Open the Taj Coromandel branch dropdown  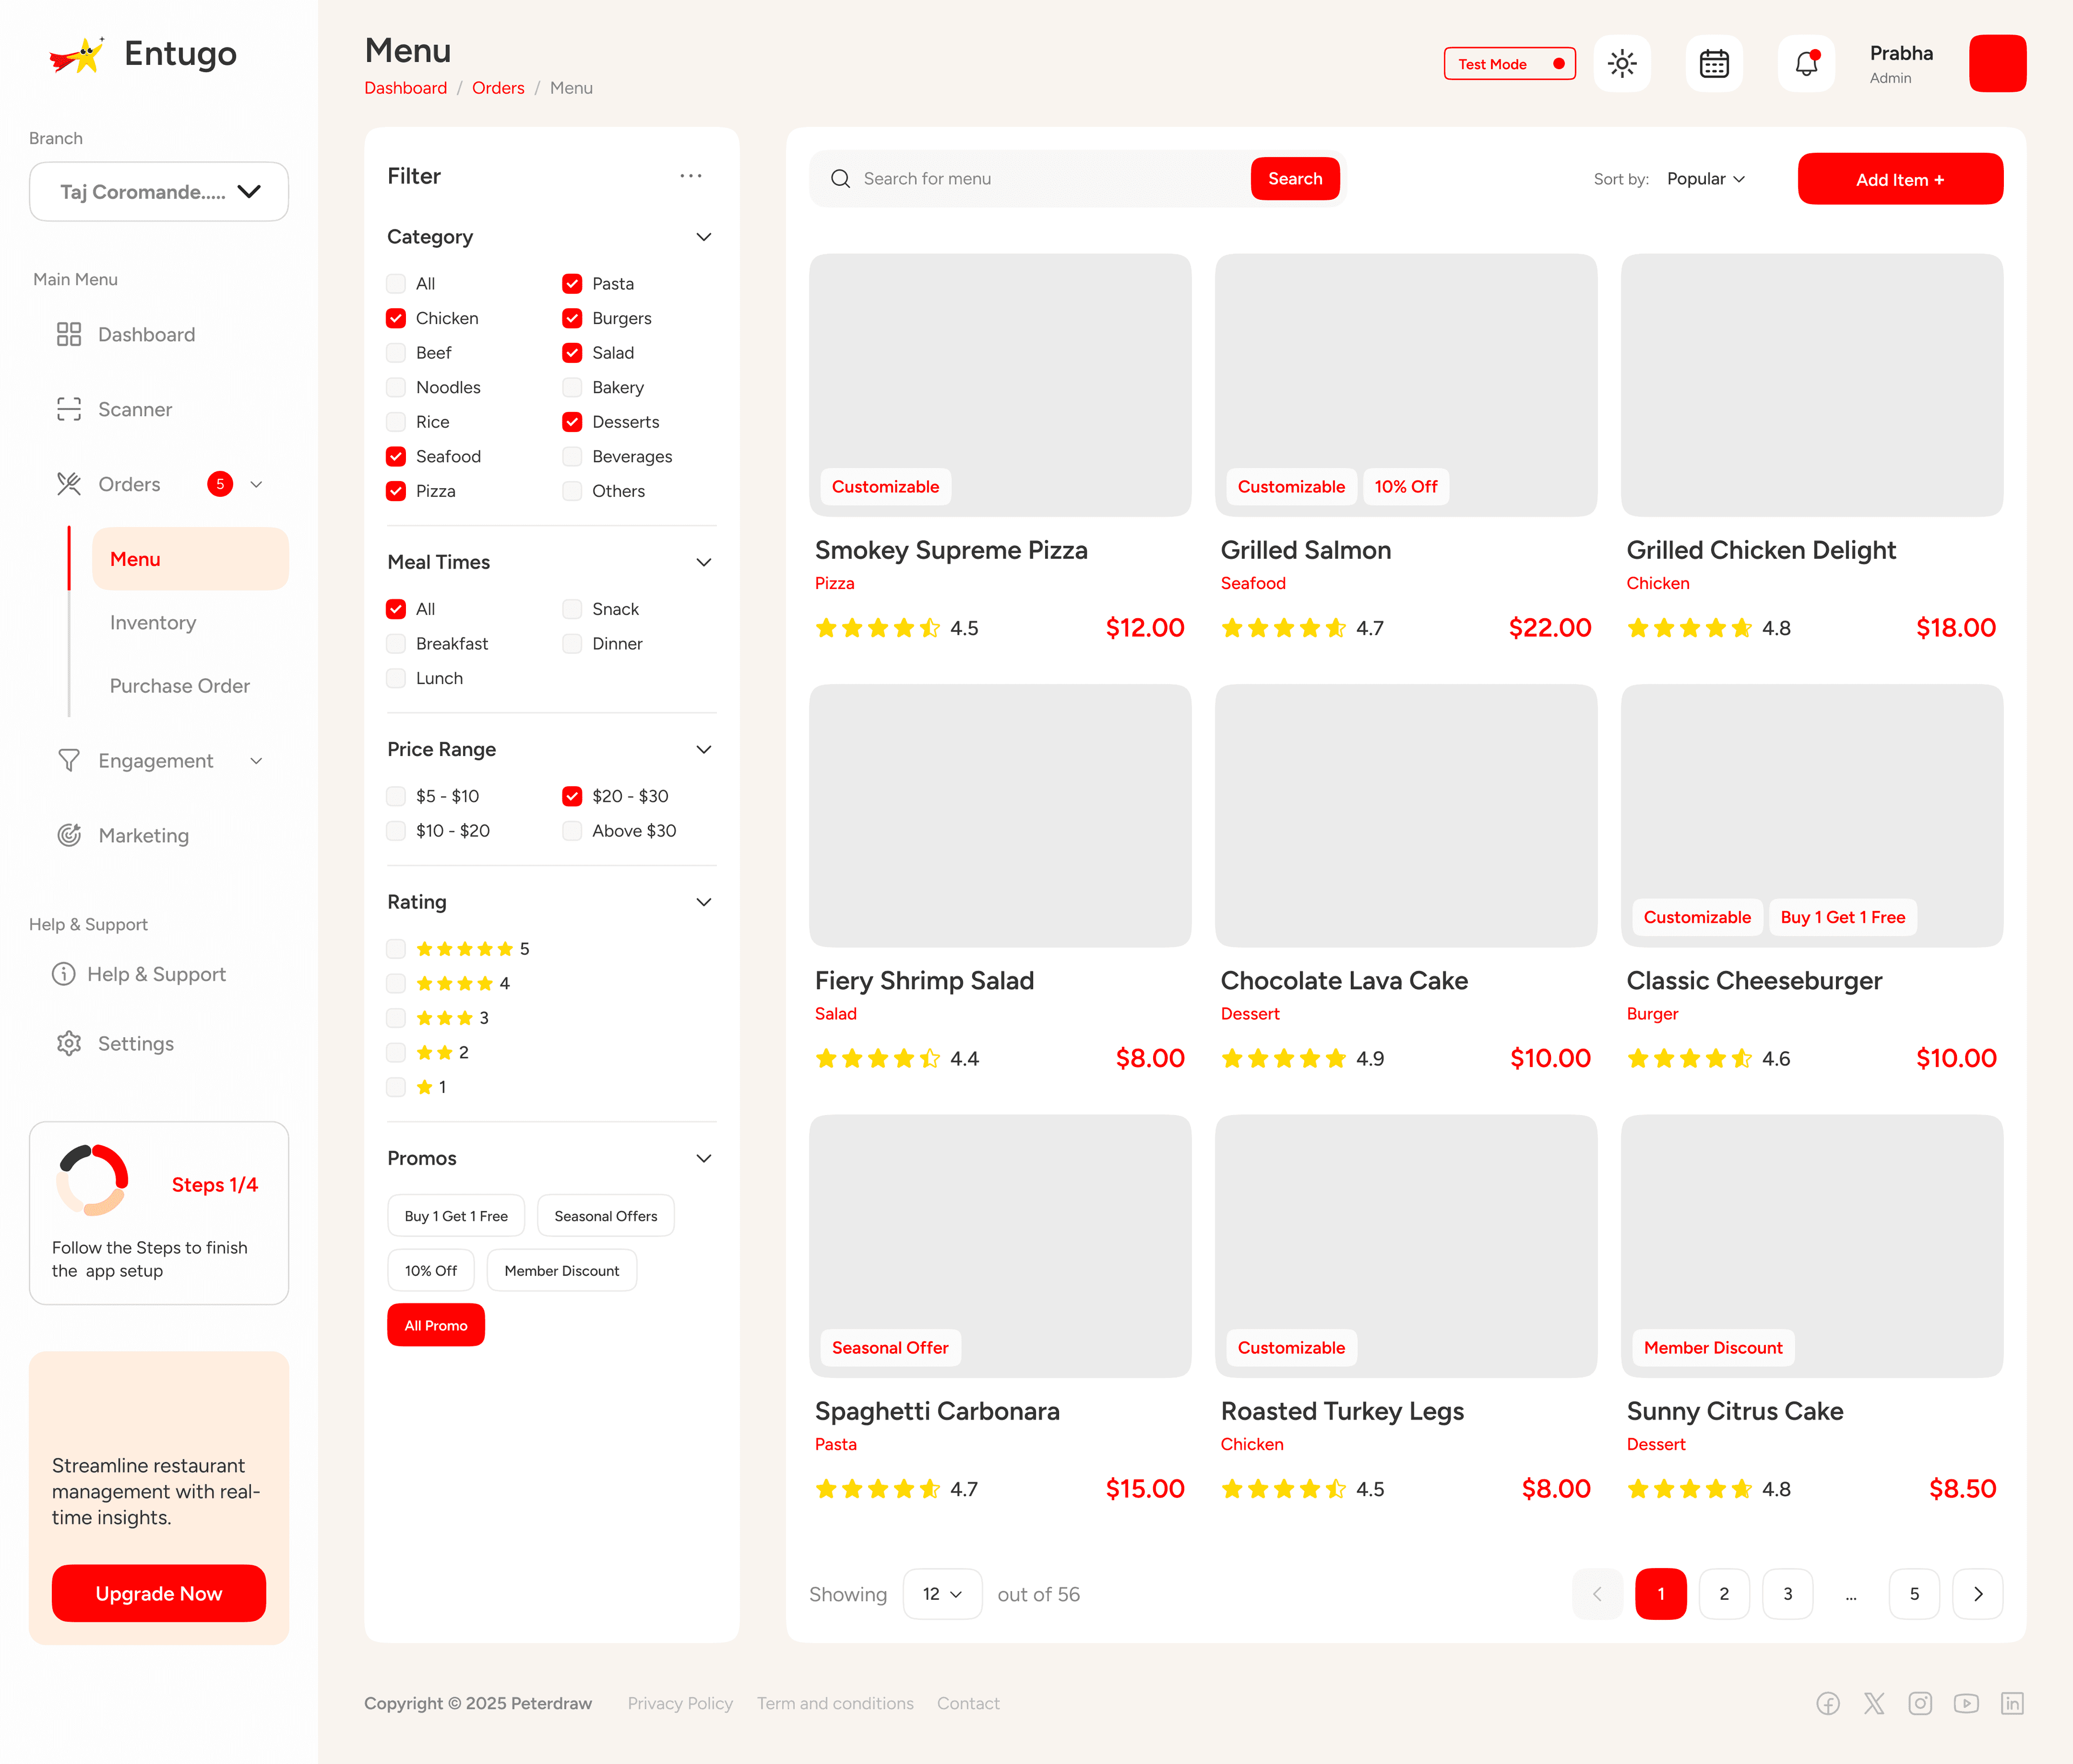pos(159,192)
